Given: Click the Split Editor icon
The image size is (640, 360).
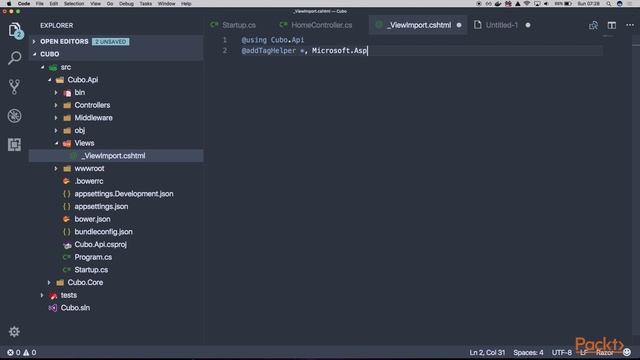Looking at the screenshot, I should tap(611, 25).
